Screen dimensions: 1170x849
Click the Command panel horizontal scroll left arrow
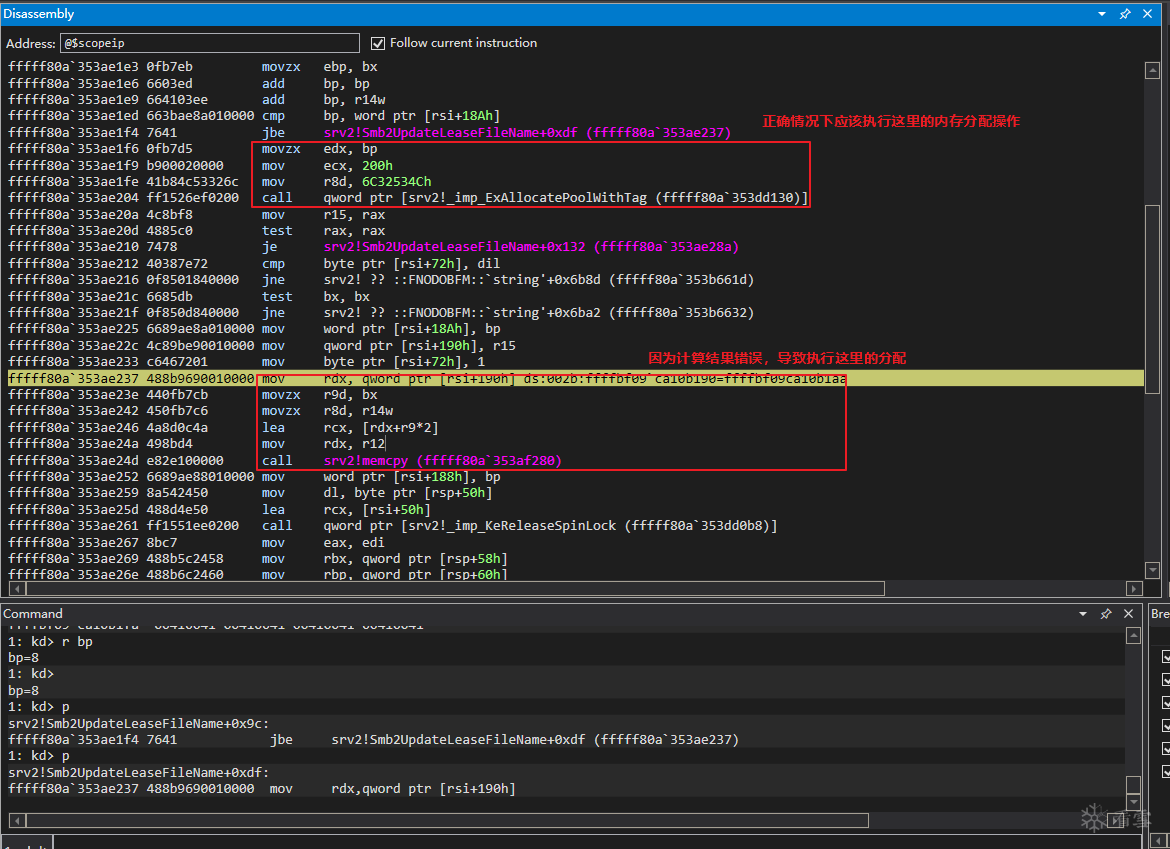coord(16,821)
